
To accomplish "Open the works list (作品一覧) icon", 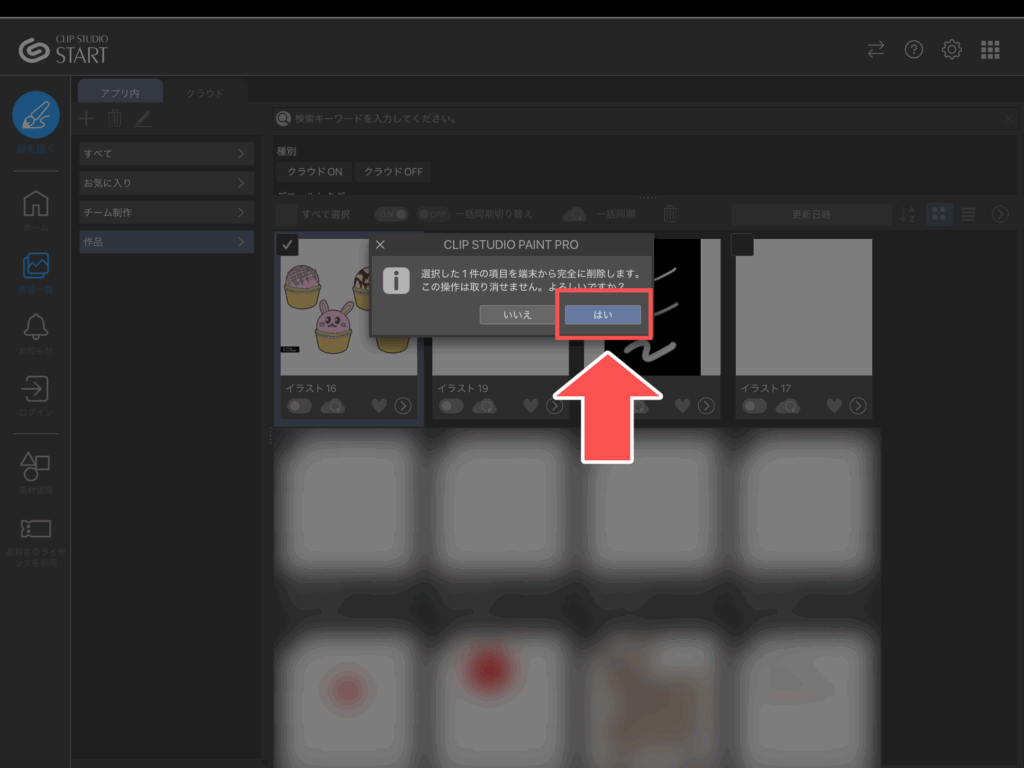I will pyautogui.click(x=36, y=265).
